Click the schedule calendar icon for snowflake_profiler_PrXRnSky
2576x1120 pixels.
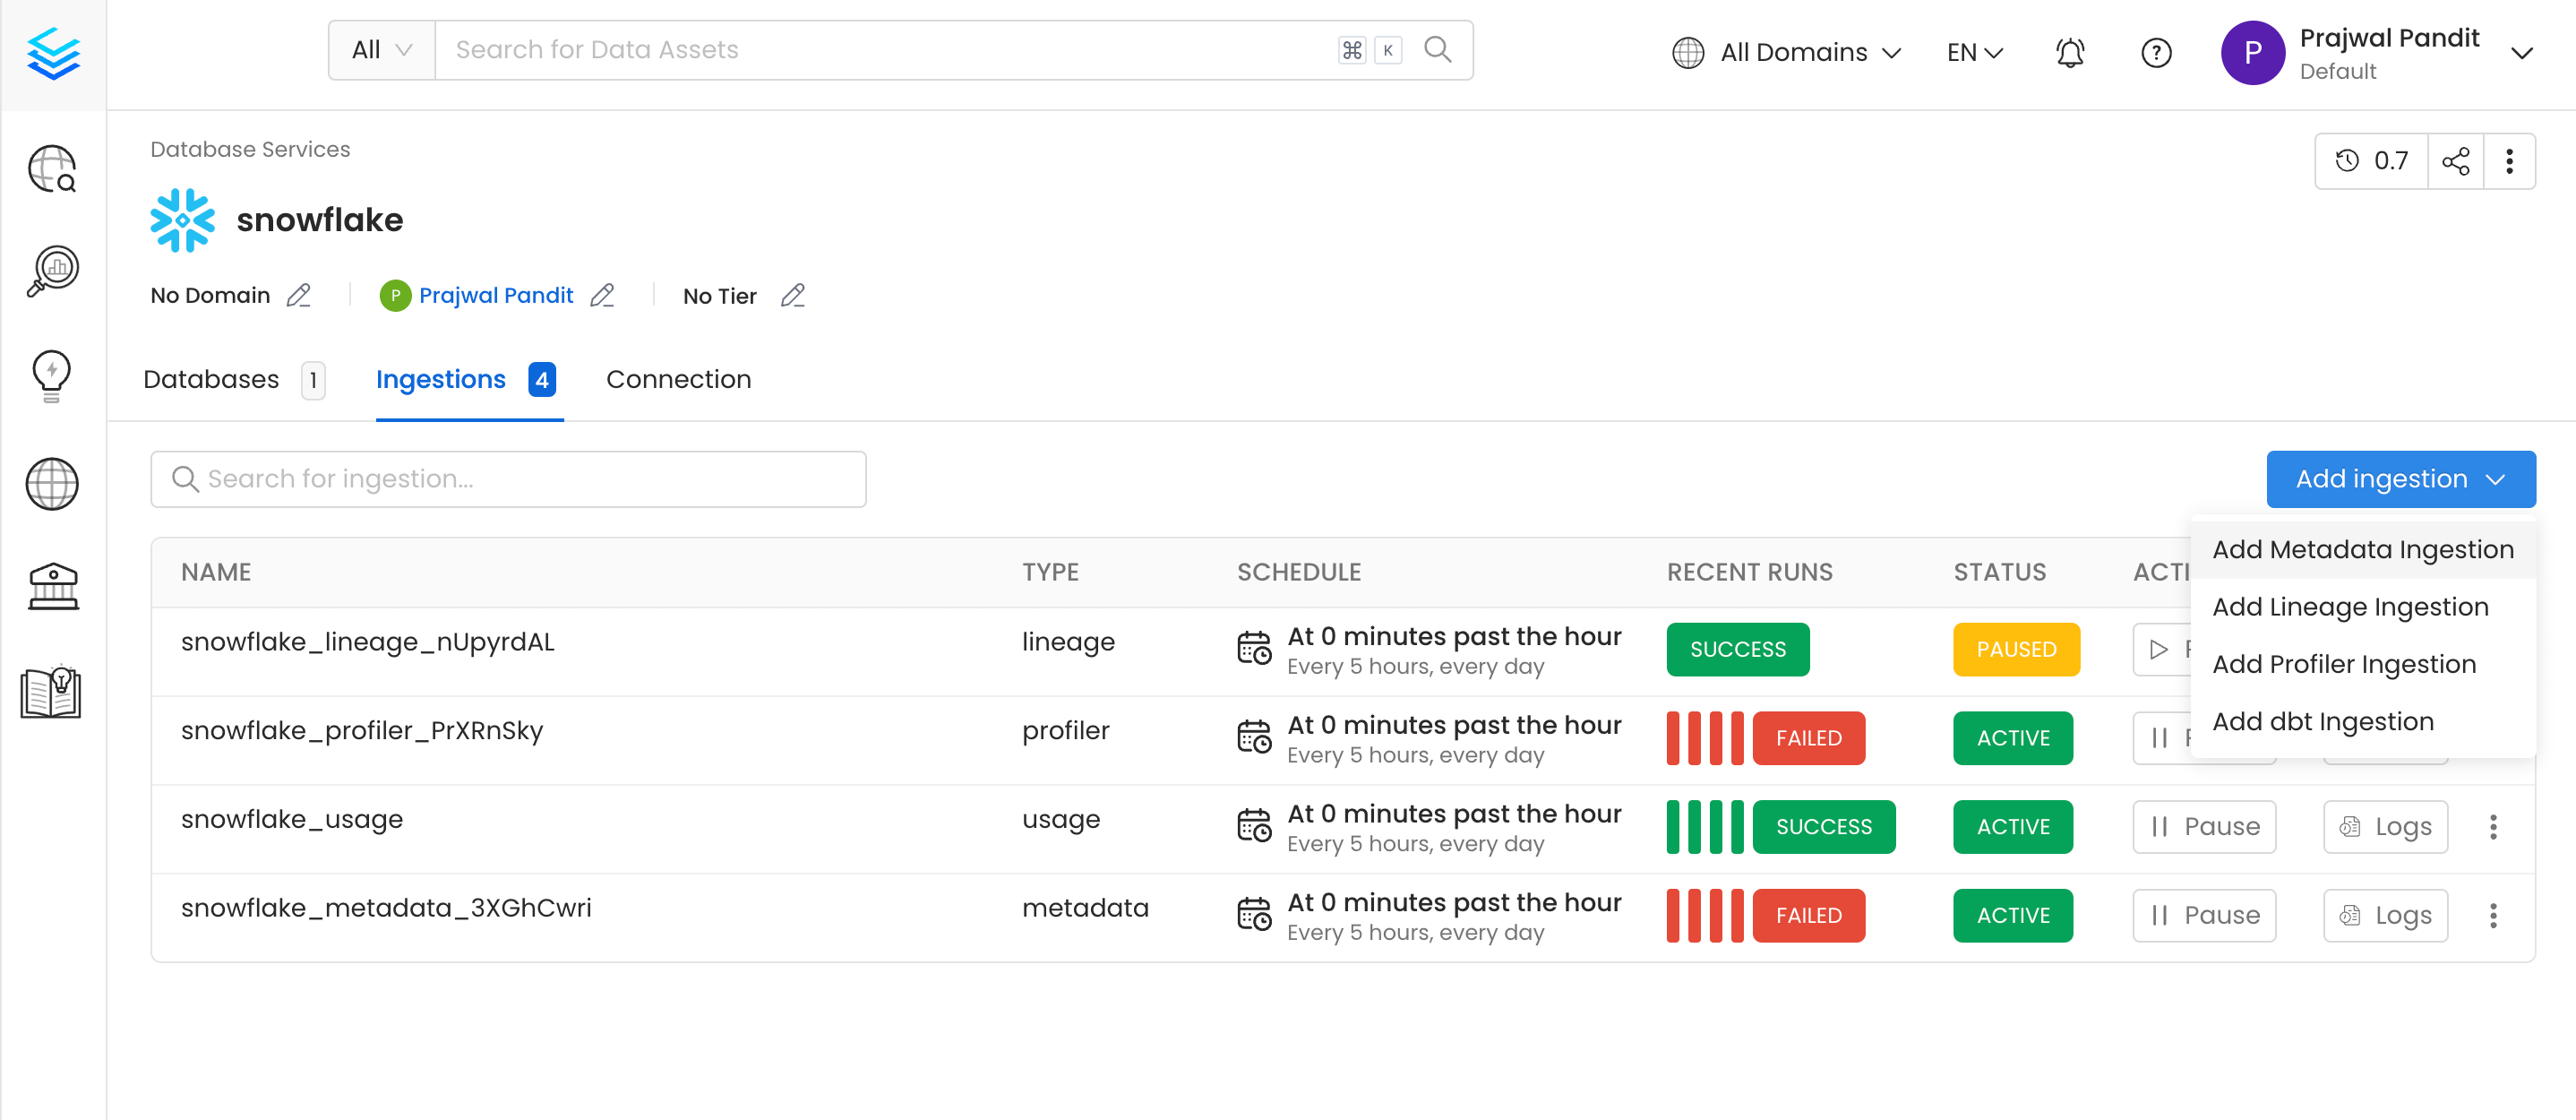click(x=1254, y=738)
